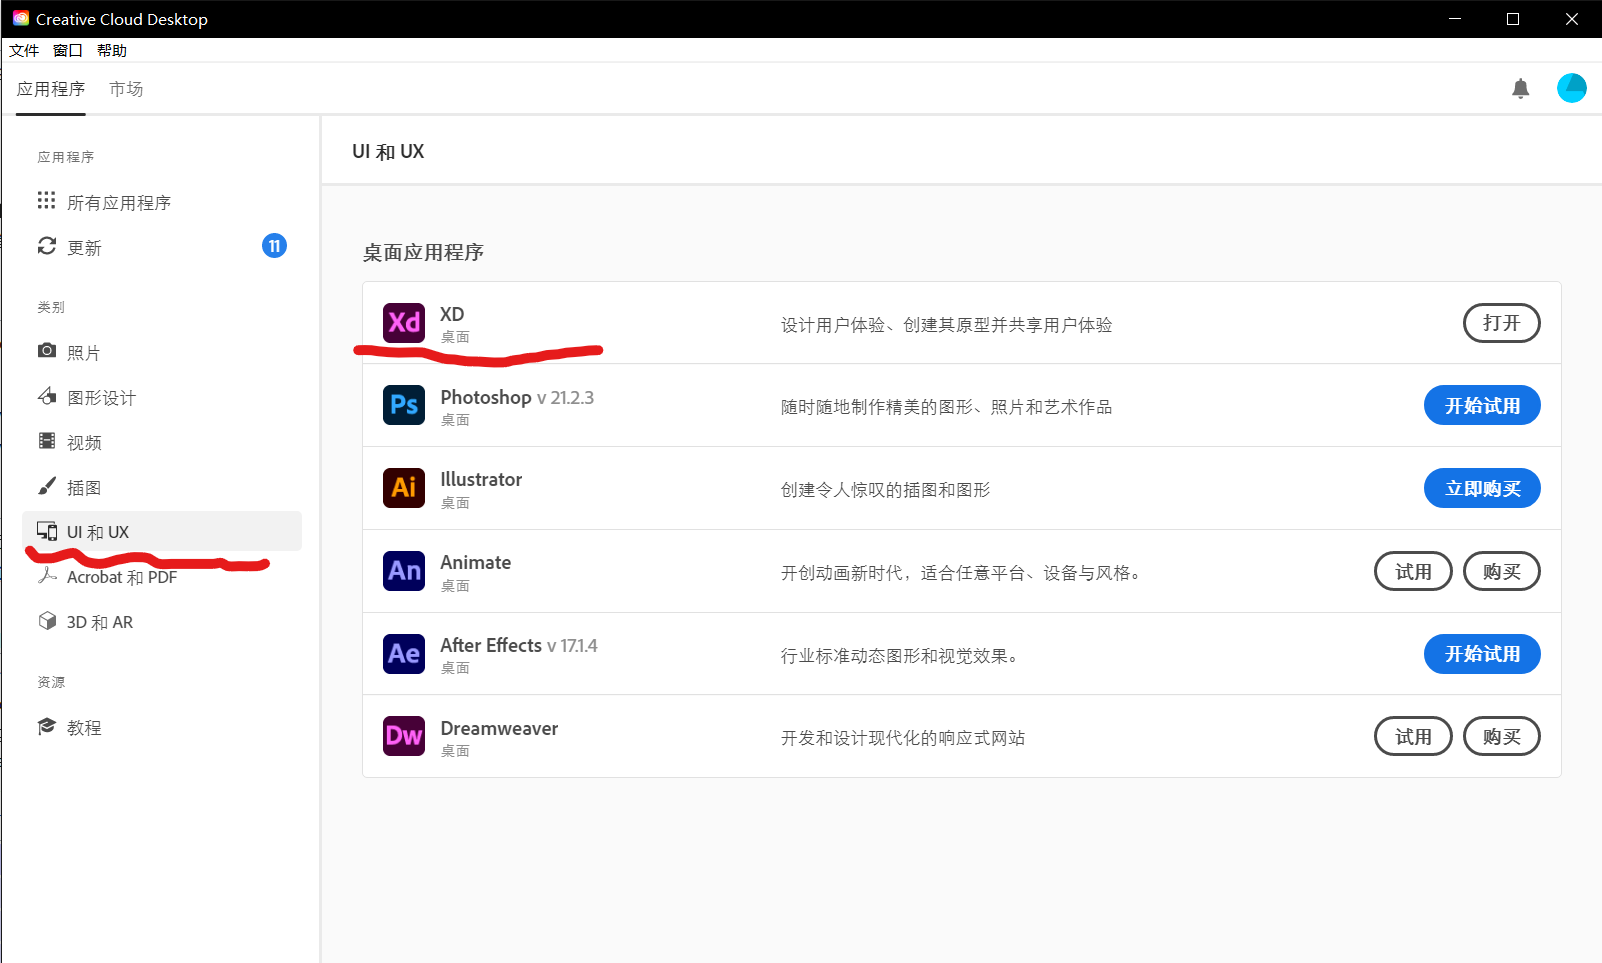The image size is (1602, 963).
Task: Click description 设计用户体验、创建其原型并共享用户体验
Action: click(x=946, y=325)
